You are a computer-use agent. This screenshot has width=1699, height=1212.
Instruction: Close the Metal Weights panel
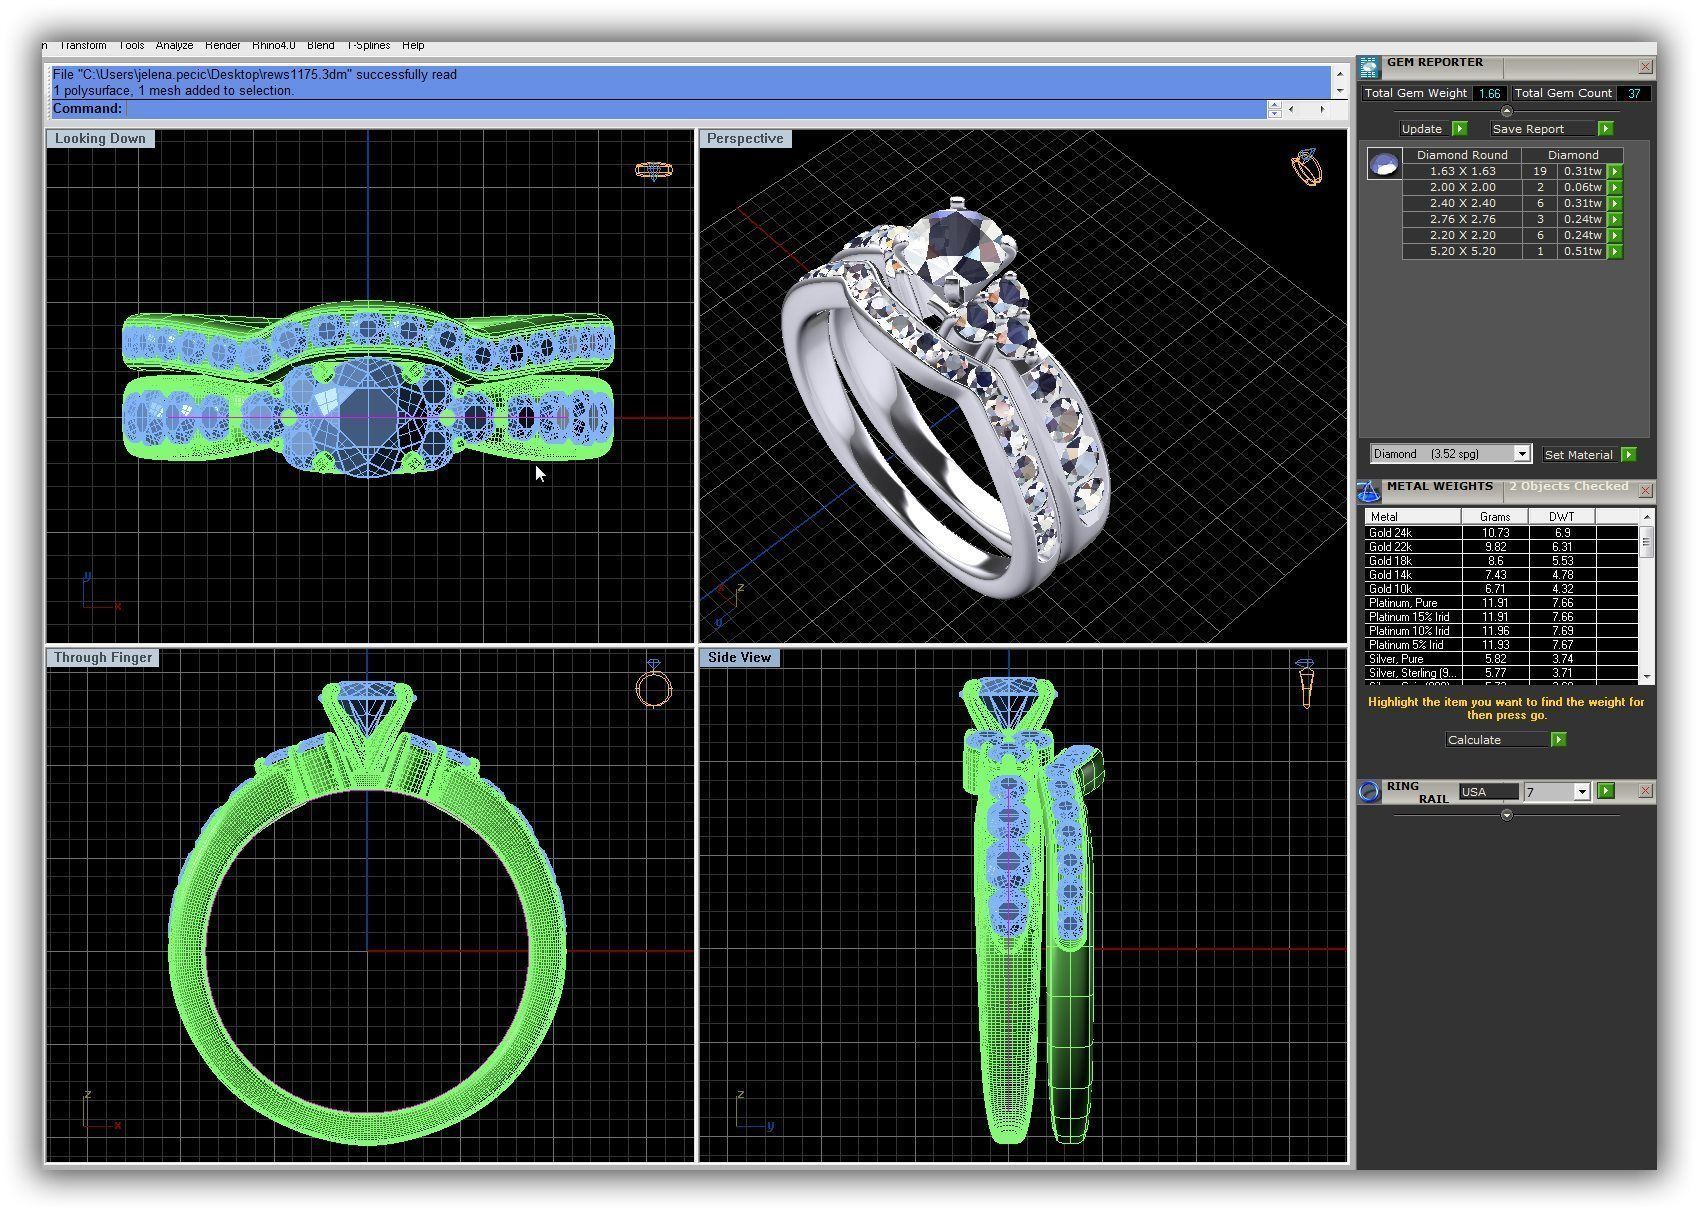[x=1645, y=491]
